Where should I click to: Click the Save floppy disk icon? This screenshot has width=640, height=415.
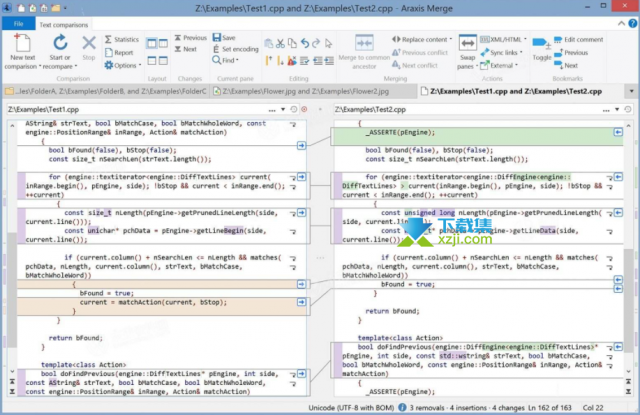[x=217, y=37]
